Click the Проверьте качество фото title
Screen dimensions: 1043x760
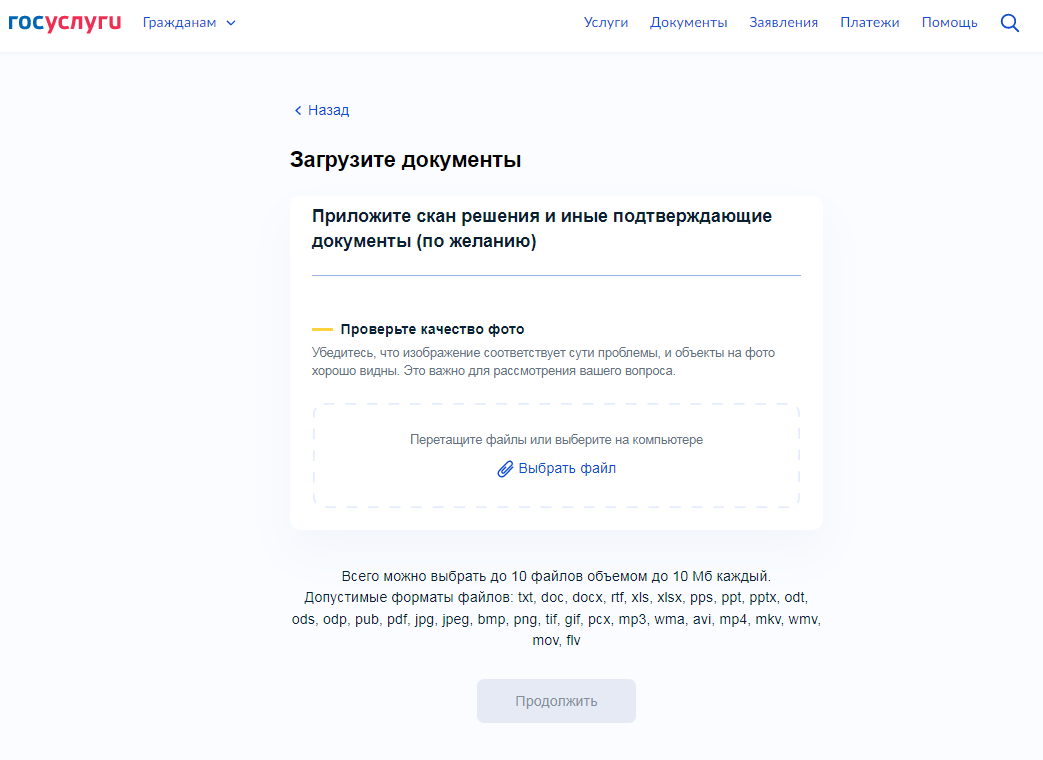point(432,329)
